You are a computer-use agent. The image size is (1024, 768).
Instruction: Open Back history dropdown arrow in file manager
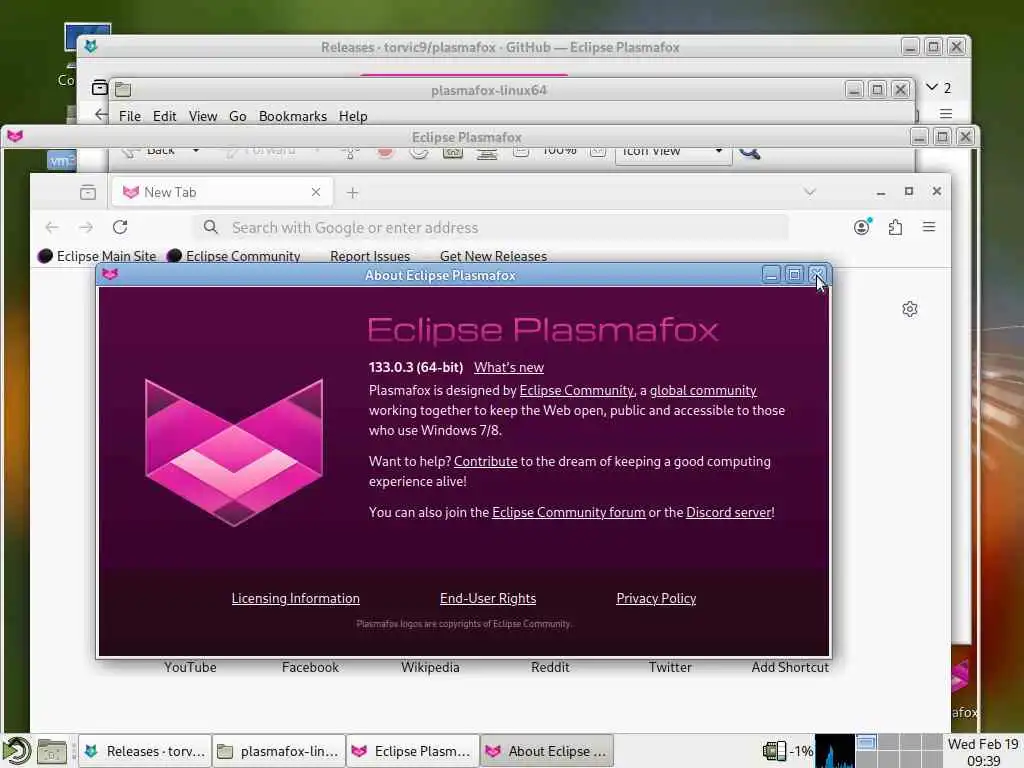(x=195, y=151)
